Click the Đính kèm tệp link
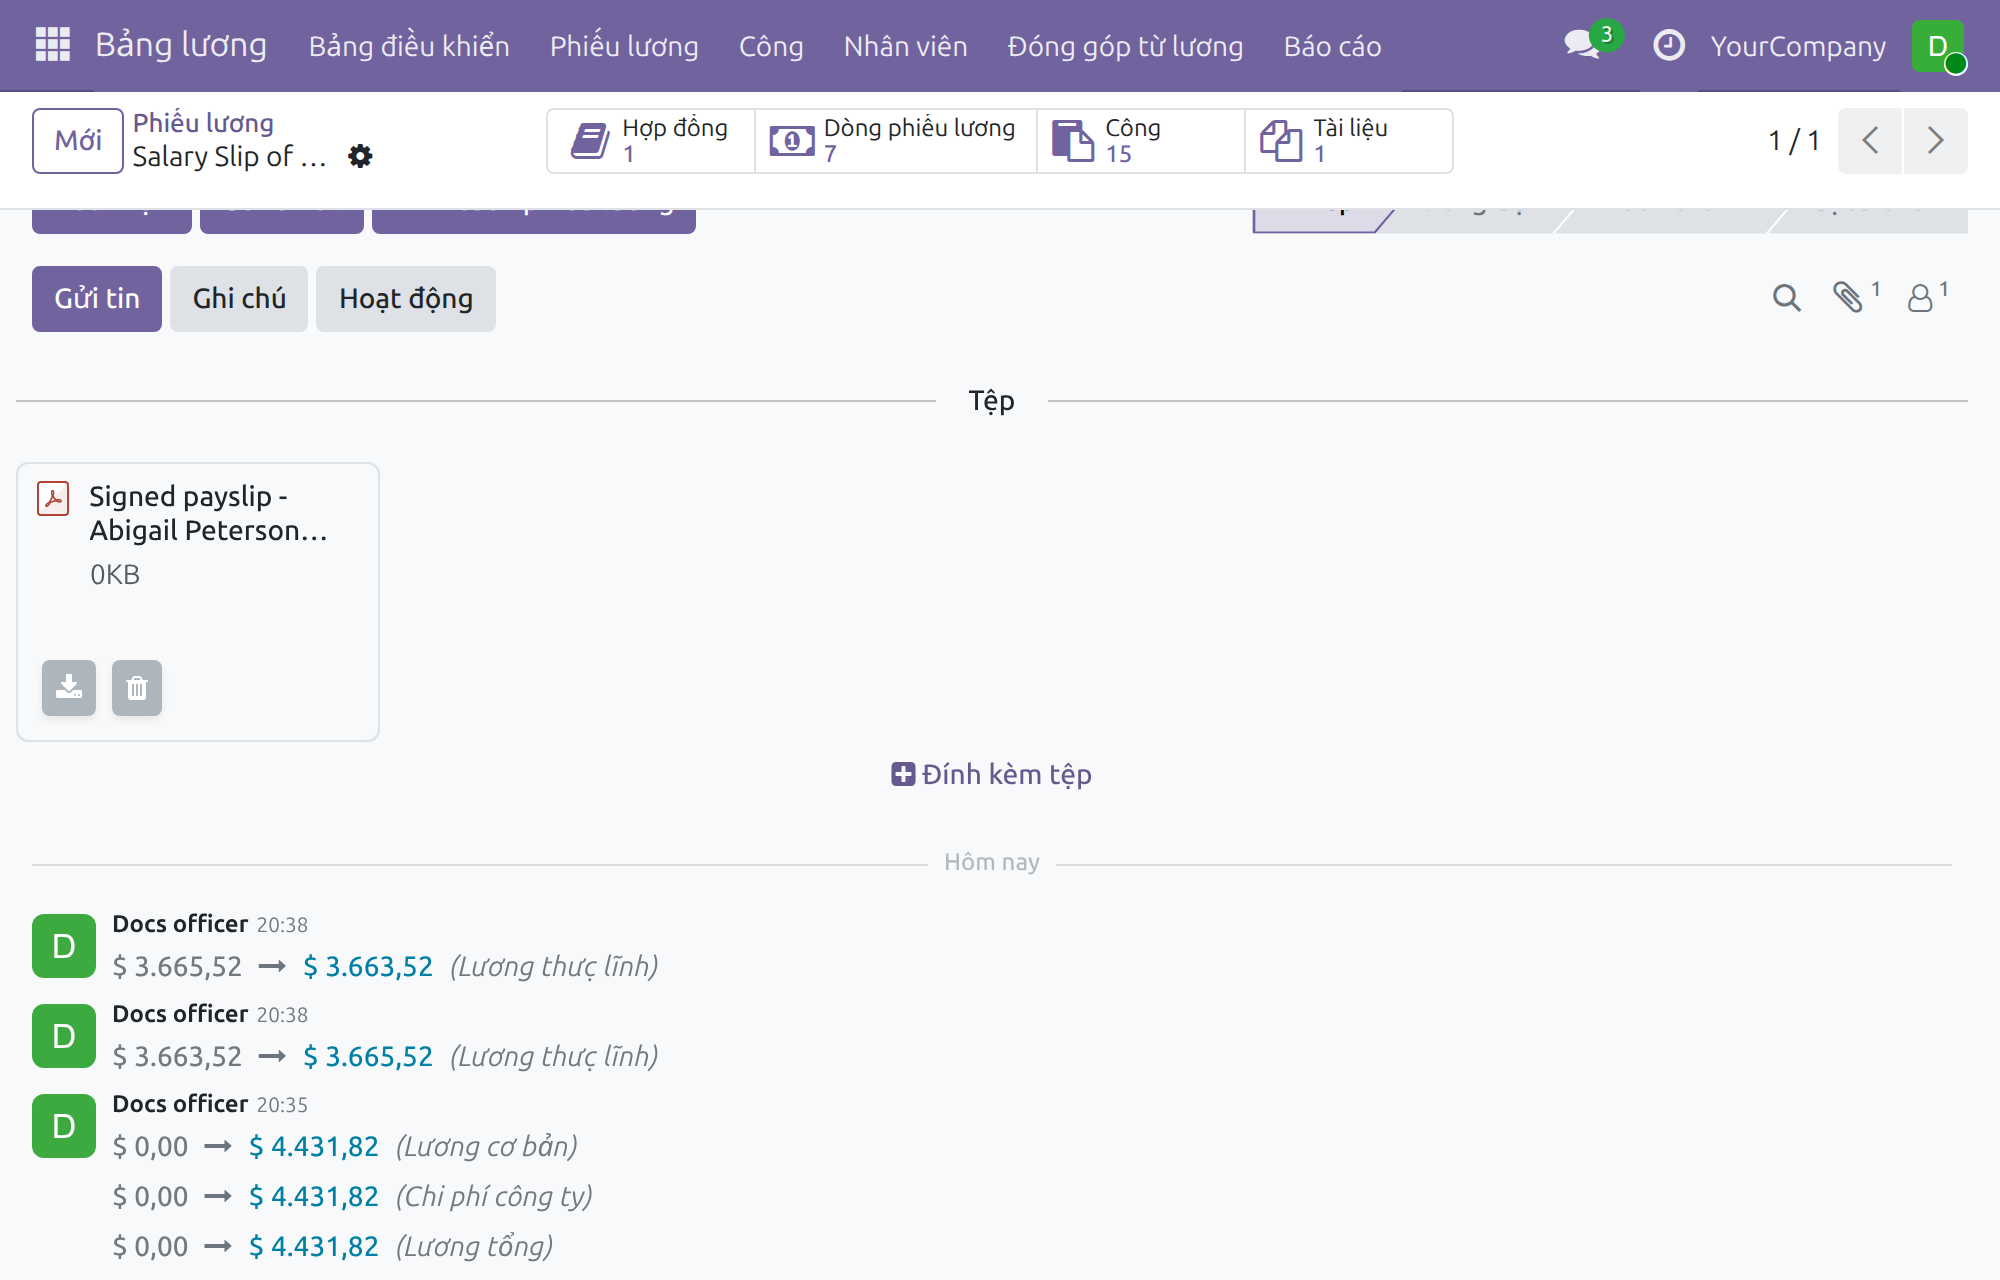2000x1280 pixels. 991,774
